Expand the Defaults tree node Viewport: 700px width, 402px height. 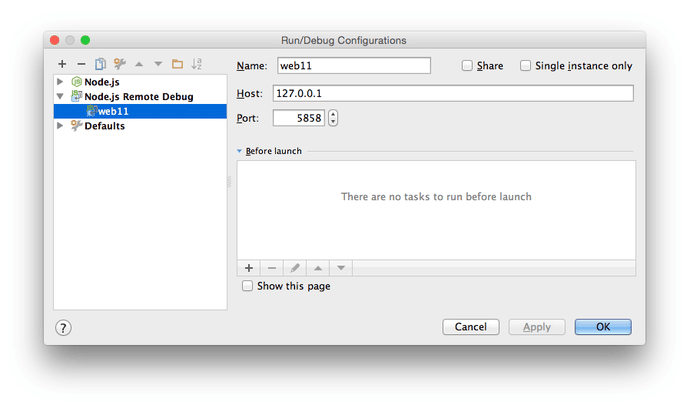tap(60, 126)
